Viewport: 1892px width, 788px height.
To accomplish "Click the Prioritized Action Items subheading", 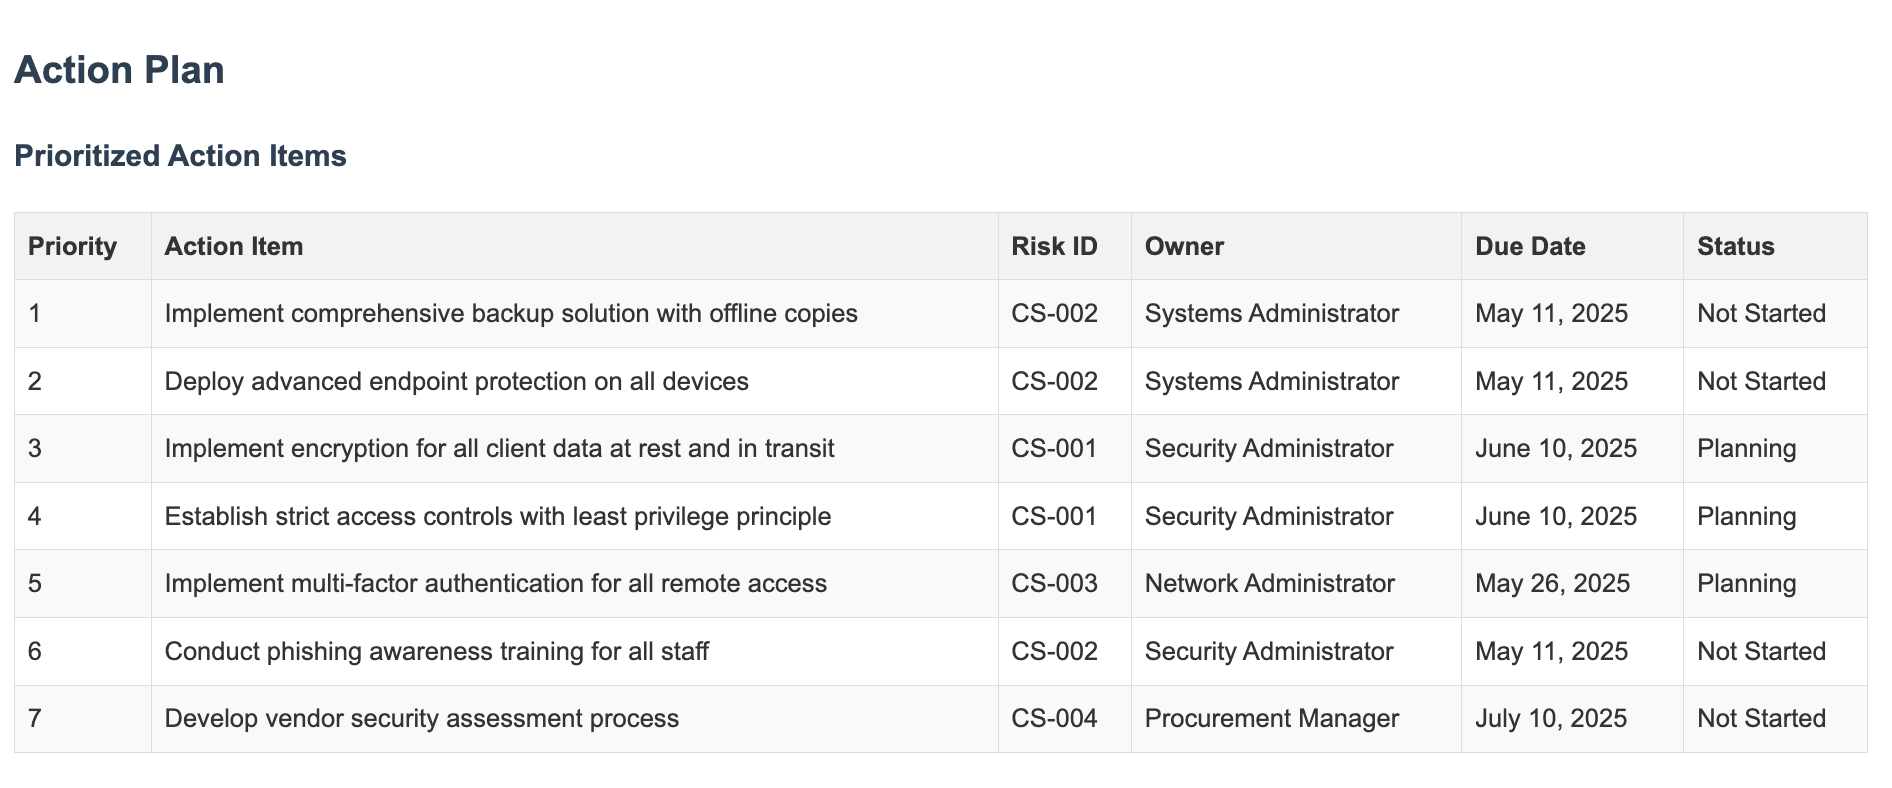I will pyautogui.click(x=180, y=156).
